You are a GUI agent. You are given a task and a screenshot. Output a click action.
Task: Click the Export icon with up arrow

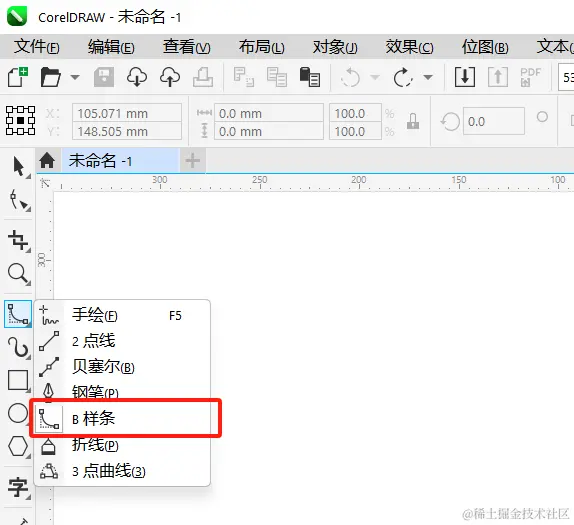point(498,77)
